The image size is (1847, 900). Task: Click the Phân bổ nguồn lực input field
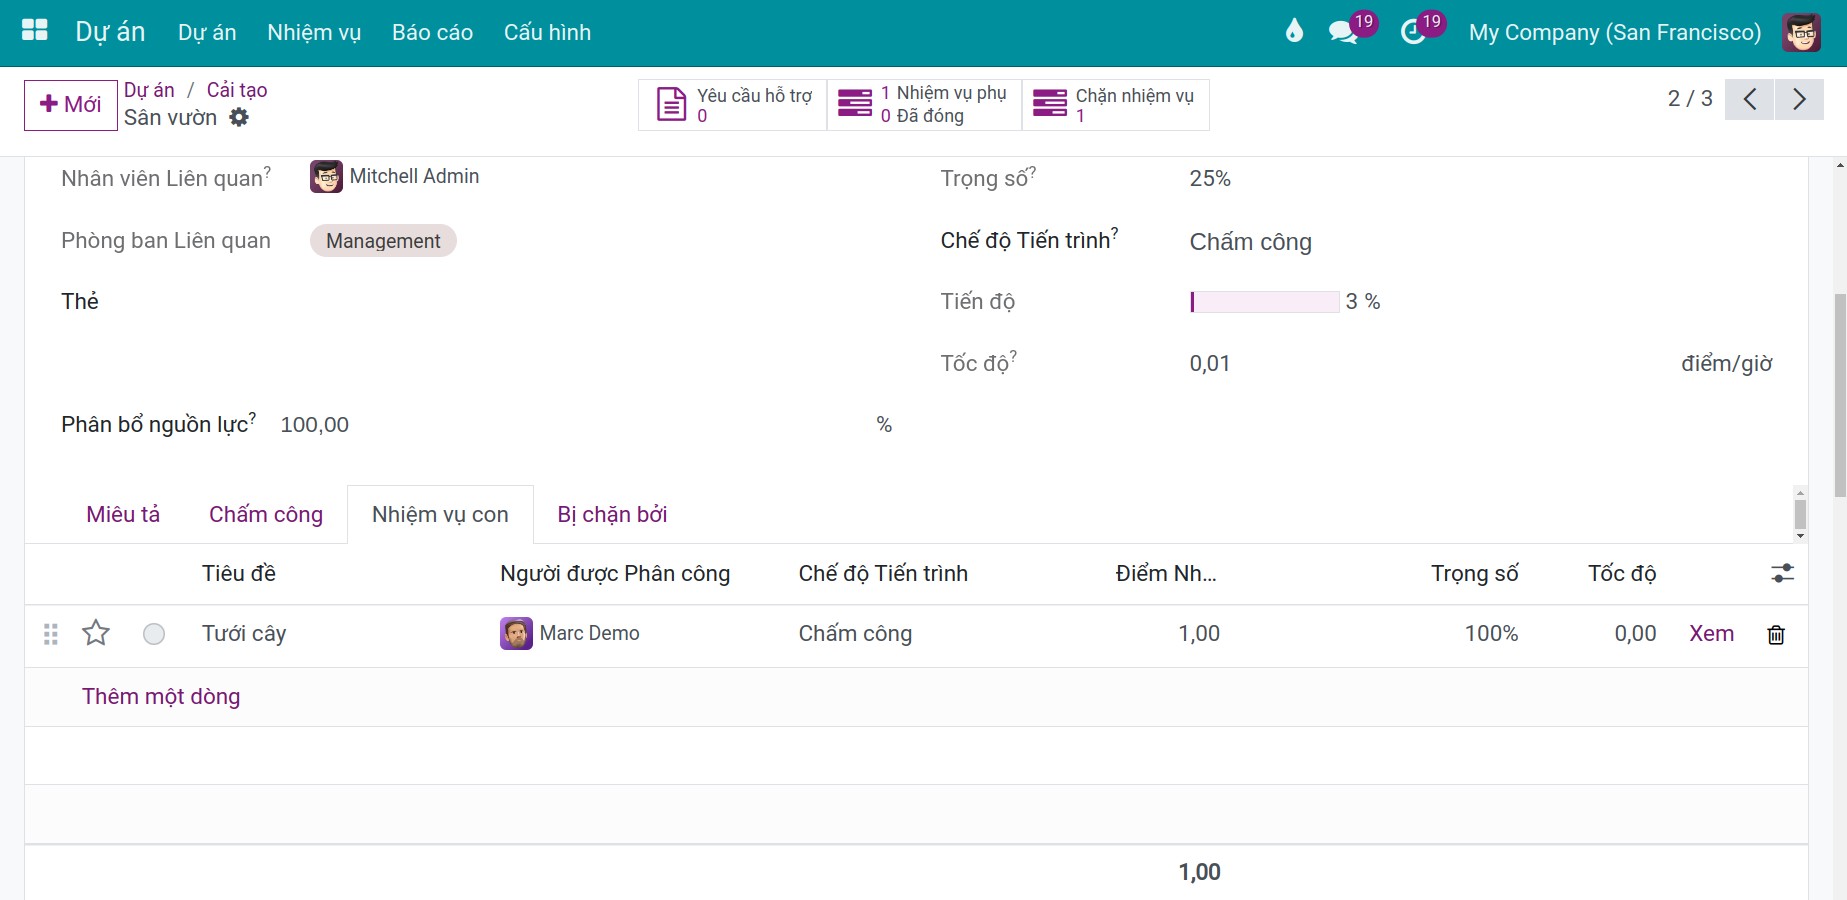click(575, 425)
